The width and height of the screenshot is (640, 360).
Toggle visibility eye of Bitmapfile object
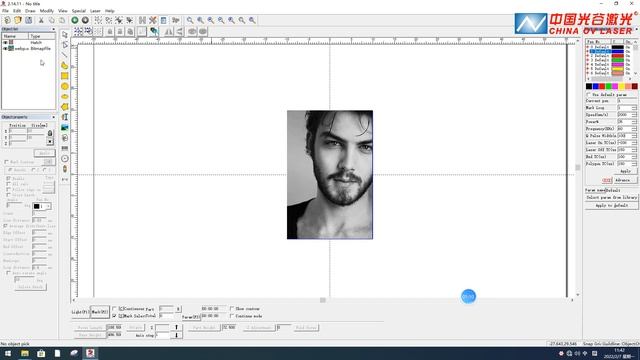(x=5, y=48)
